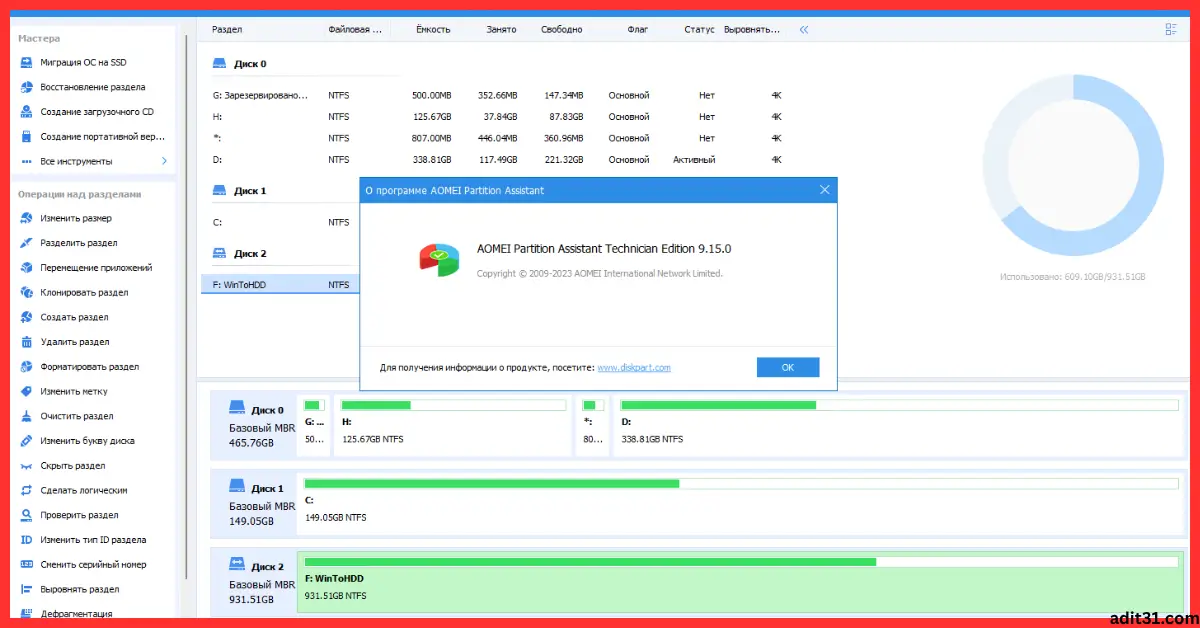This screenshot has width=1200, height=628.
Task: Open the OS migration to SSD wizard icon
Action: (28, 62)
